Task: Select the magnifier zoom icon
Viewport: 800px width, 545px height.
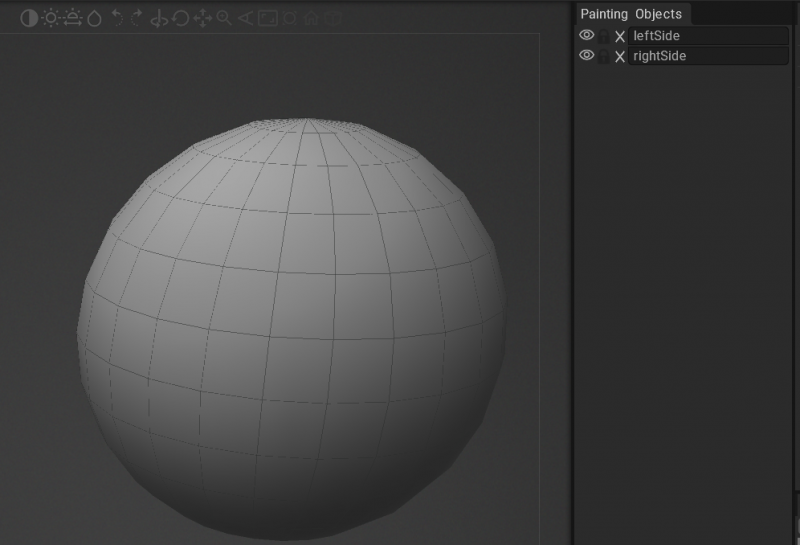Action: click(x=224, y=18)
